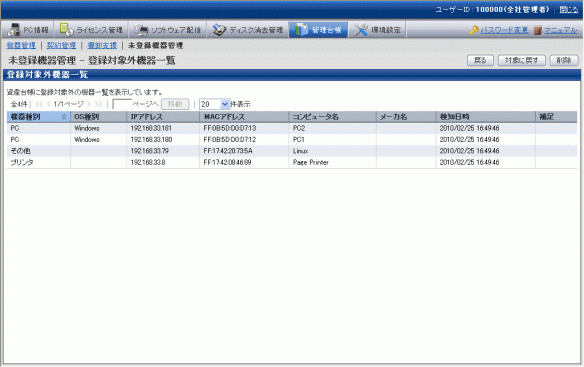This screenshot has height=367, width=584.
Task: Focus the page number input field
Action: point(122,104)
